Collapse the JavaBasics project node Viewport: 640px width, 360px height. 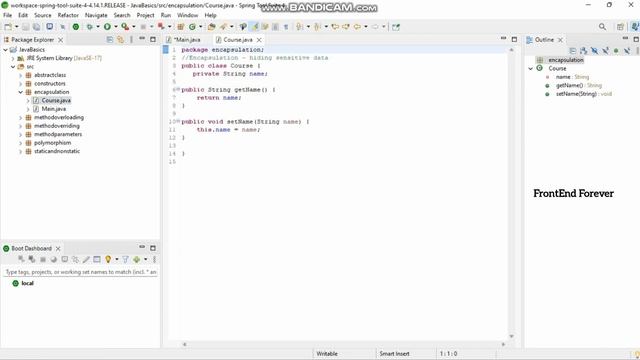click(6, 50)
